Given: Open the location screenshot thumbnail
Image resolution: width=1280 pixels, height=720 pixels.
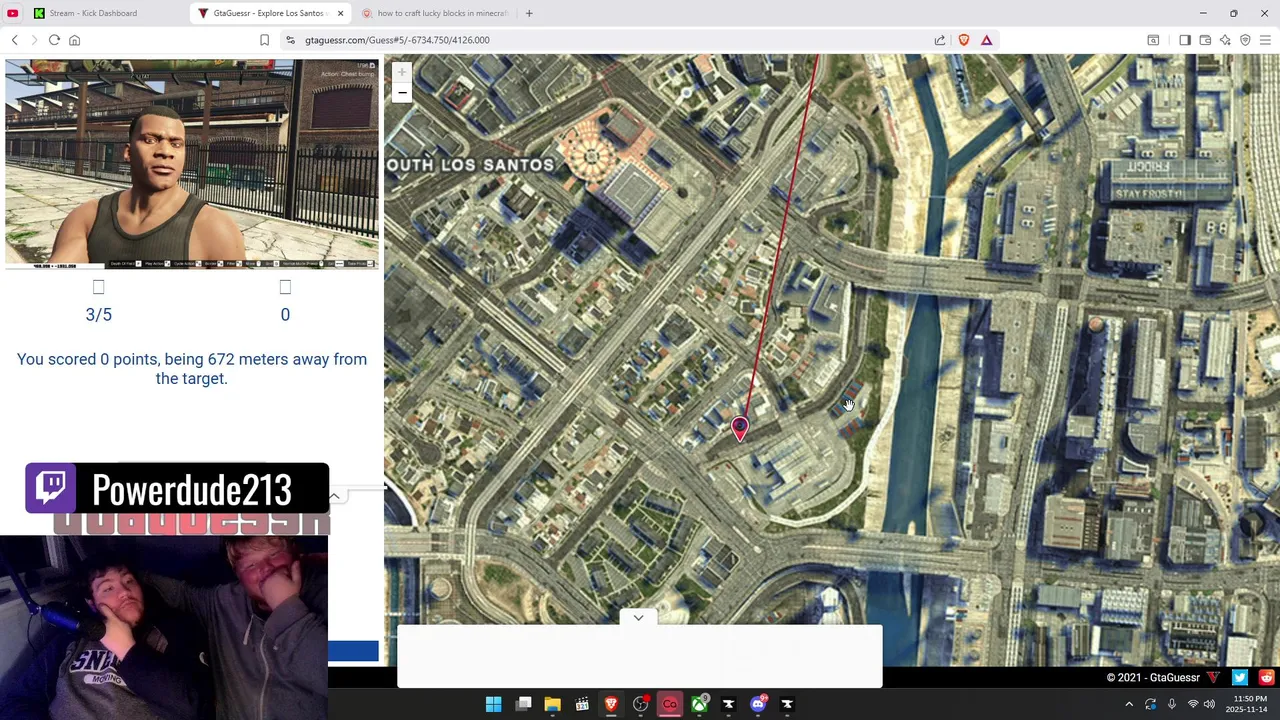Looking at the screenshot, I should [x=192, y=164].
